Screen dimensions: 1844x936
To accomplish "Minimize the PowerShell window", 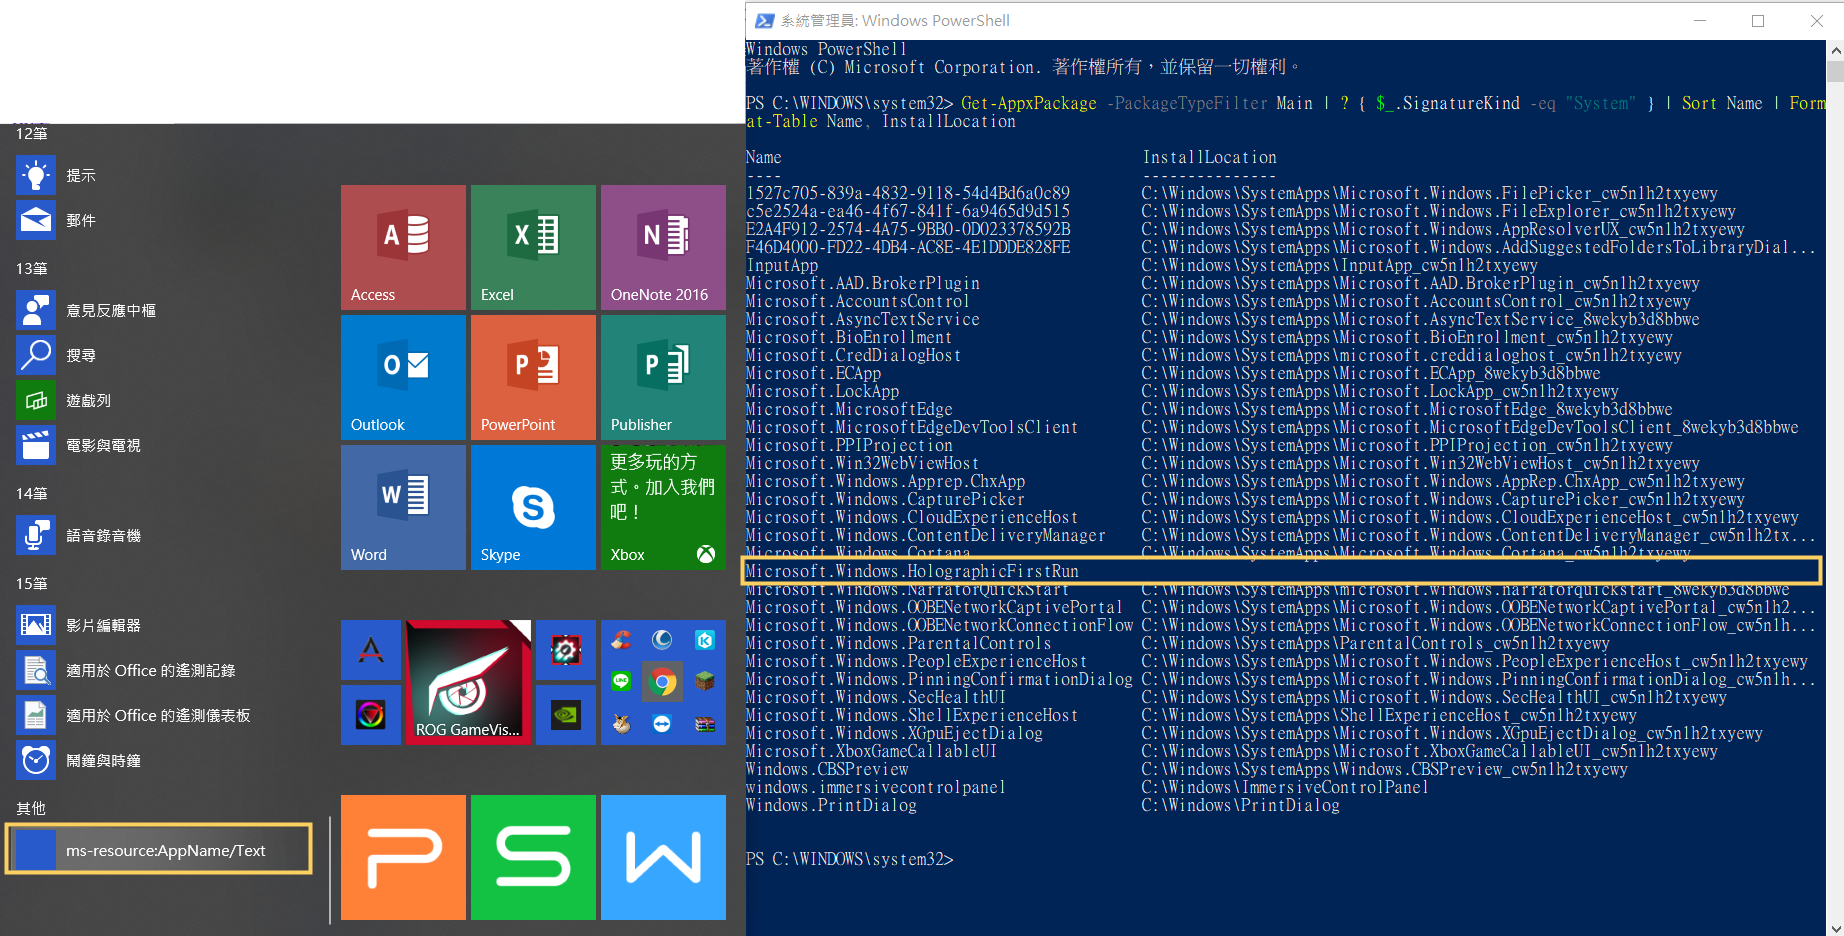I will [1700, 20].
